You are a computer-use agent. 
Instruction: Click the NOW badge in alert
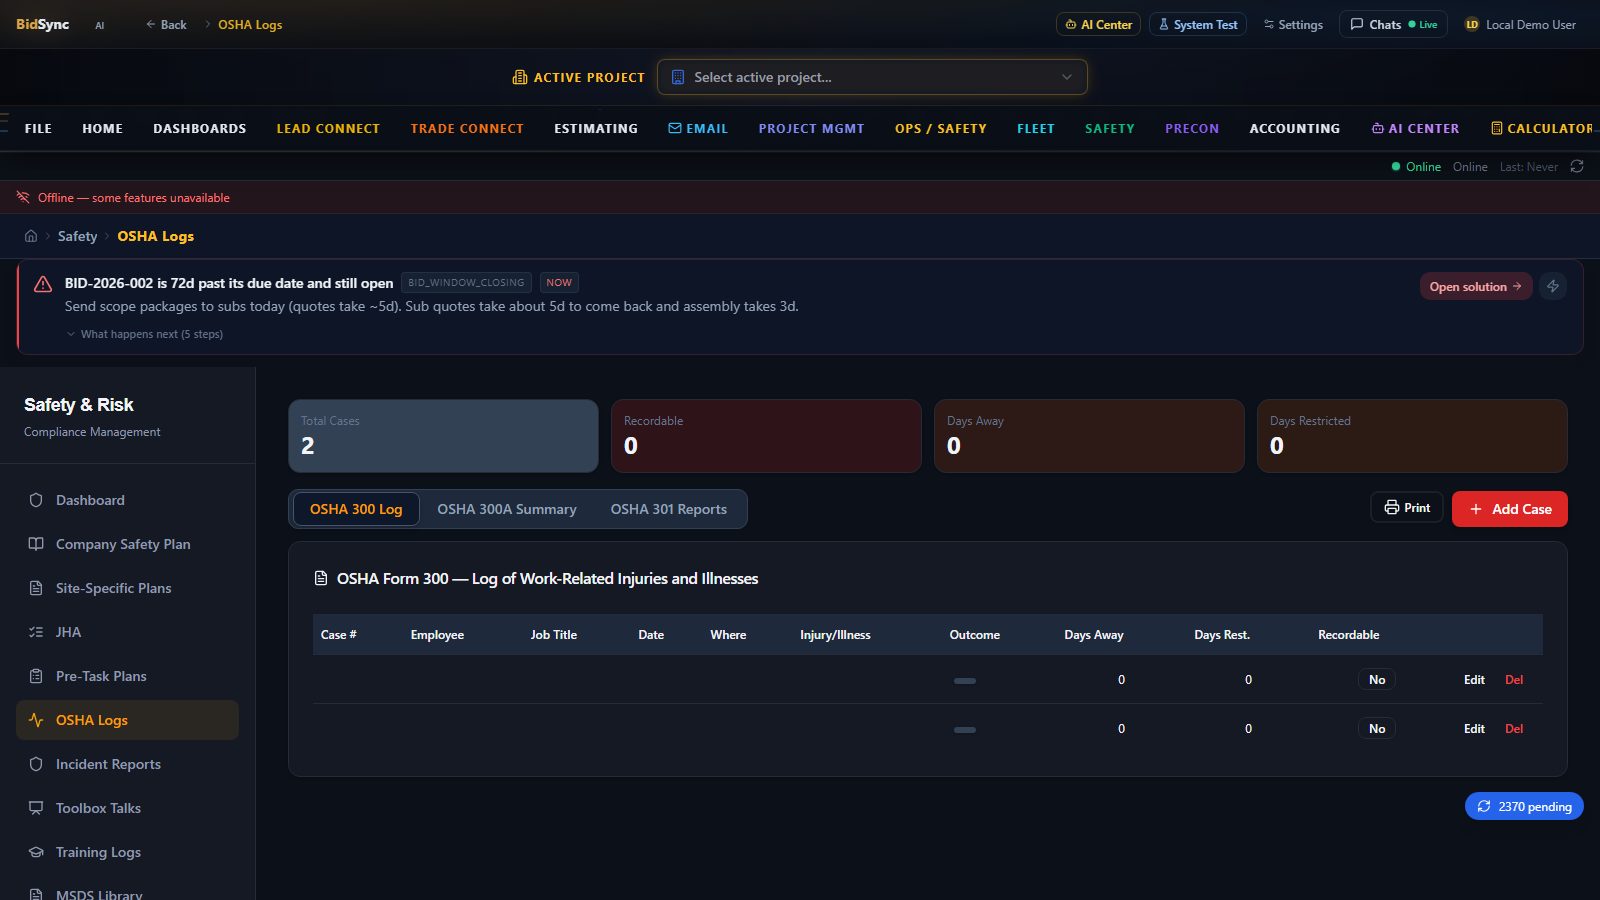[559, 283]
